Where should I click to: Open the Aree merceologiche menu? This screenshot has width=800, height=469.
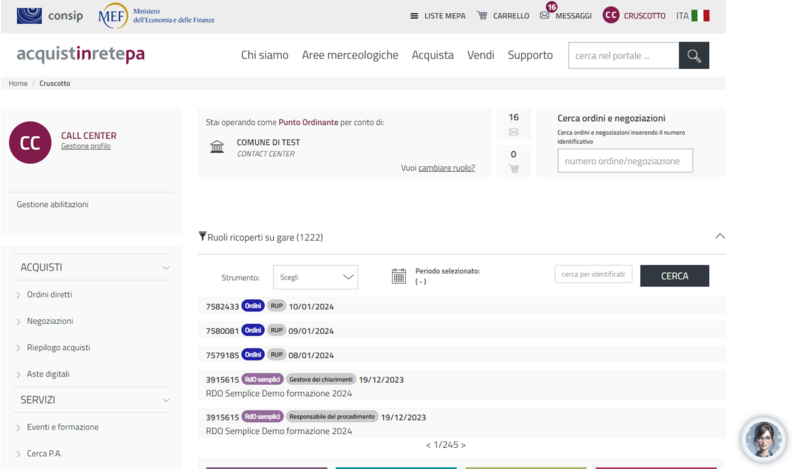350,55
